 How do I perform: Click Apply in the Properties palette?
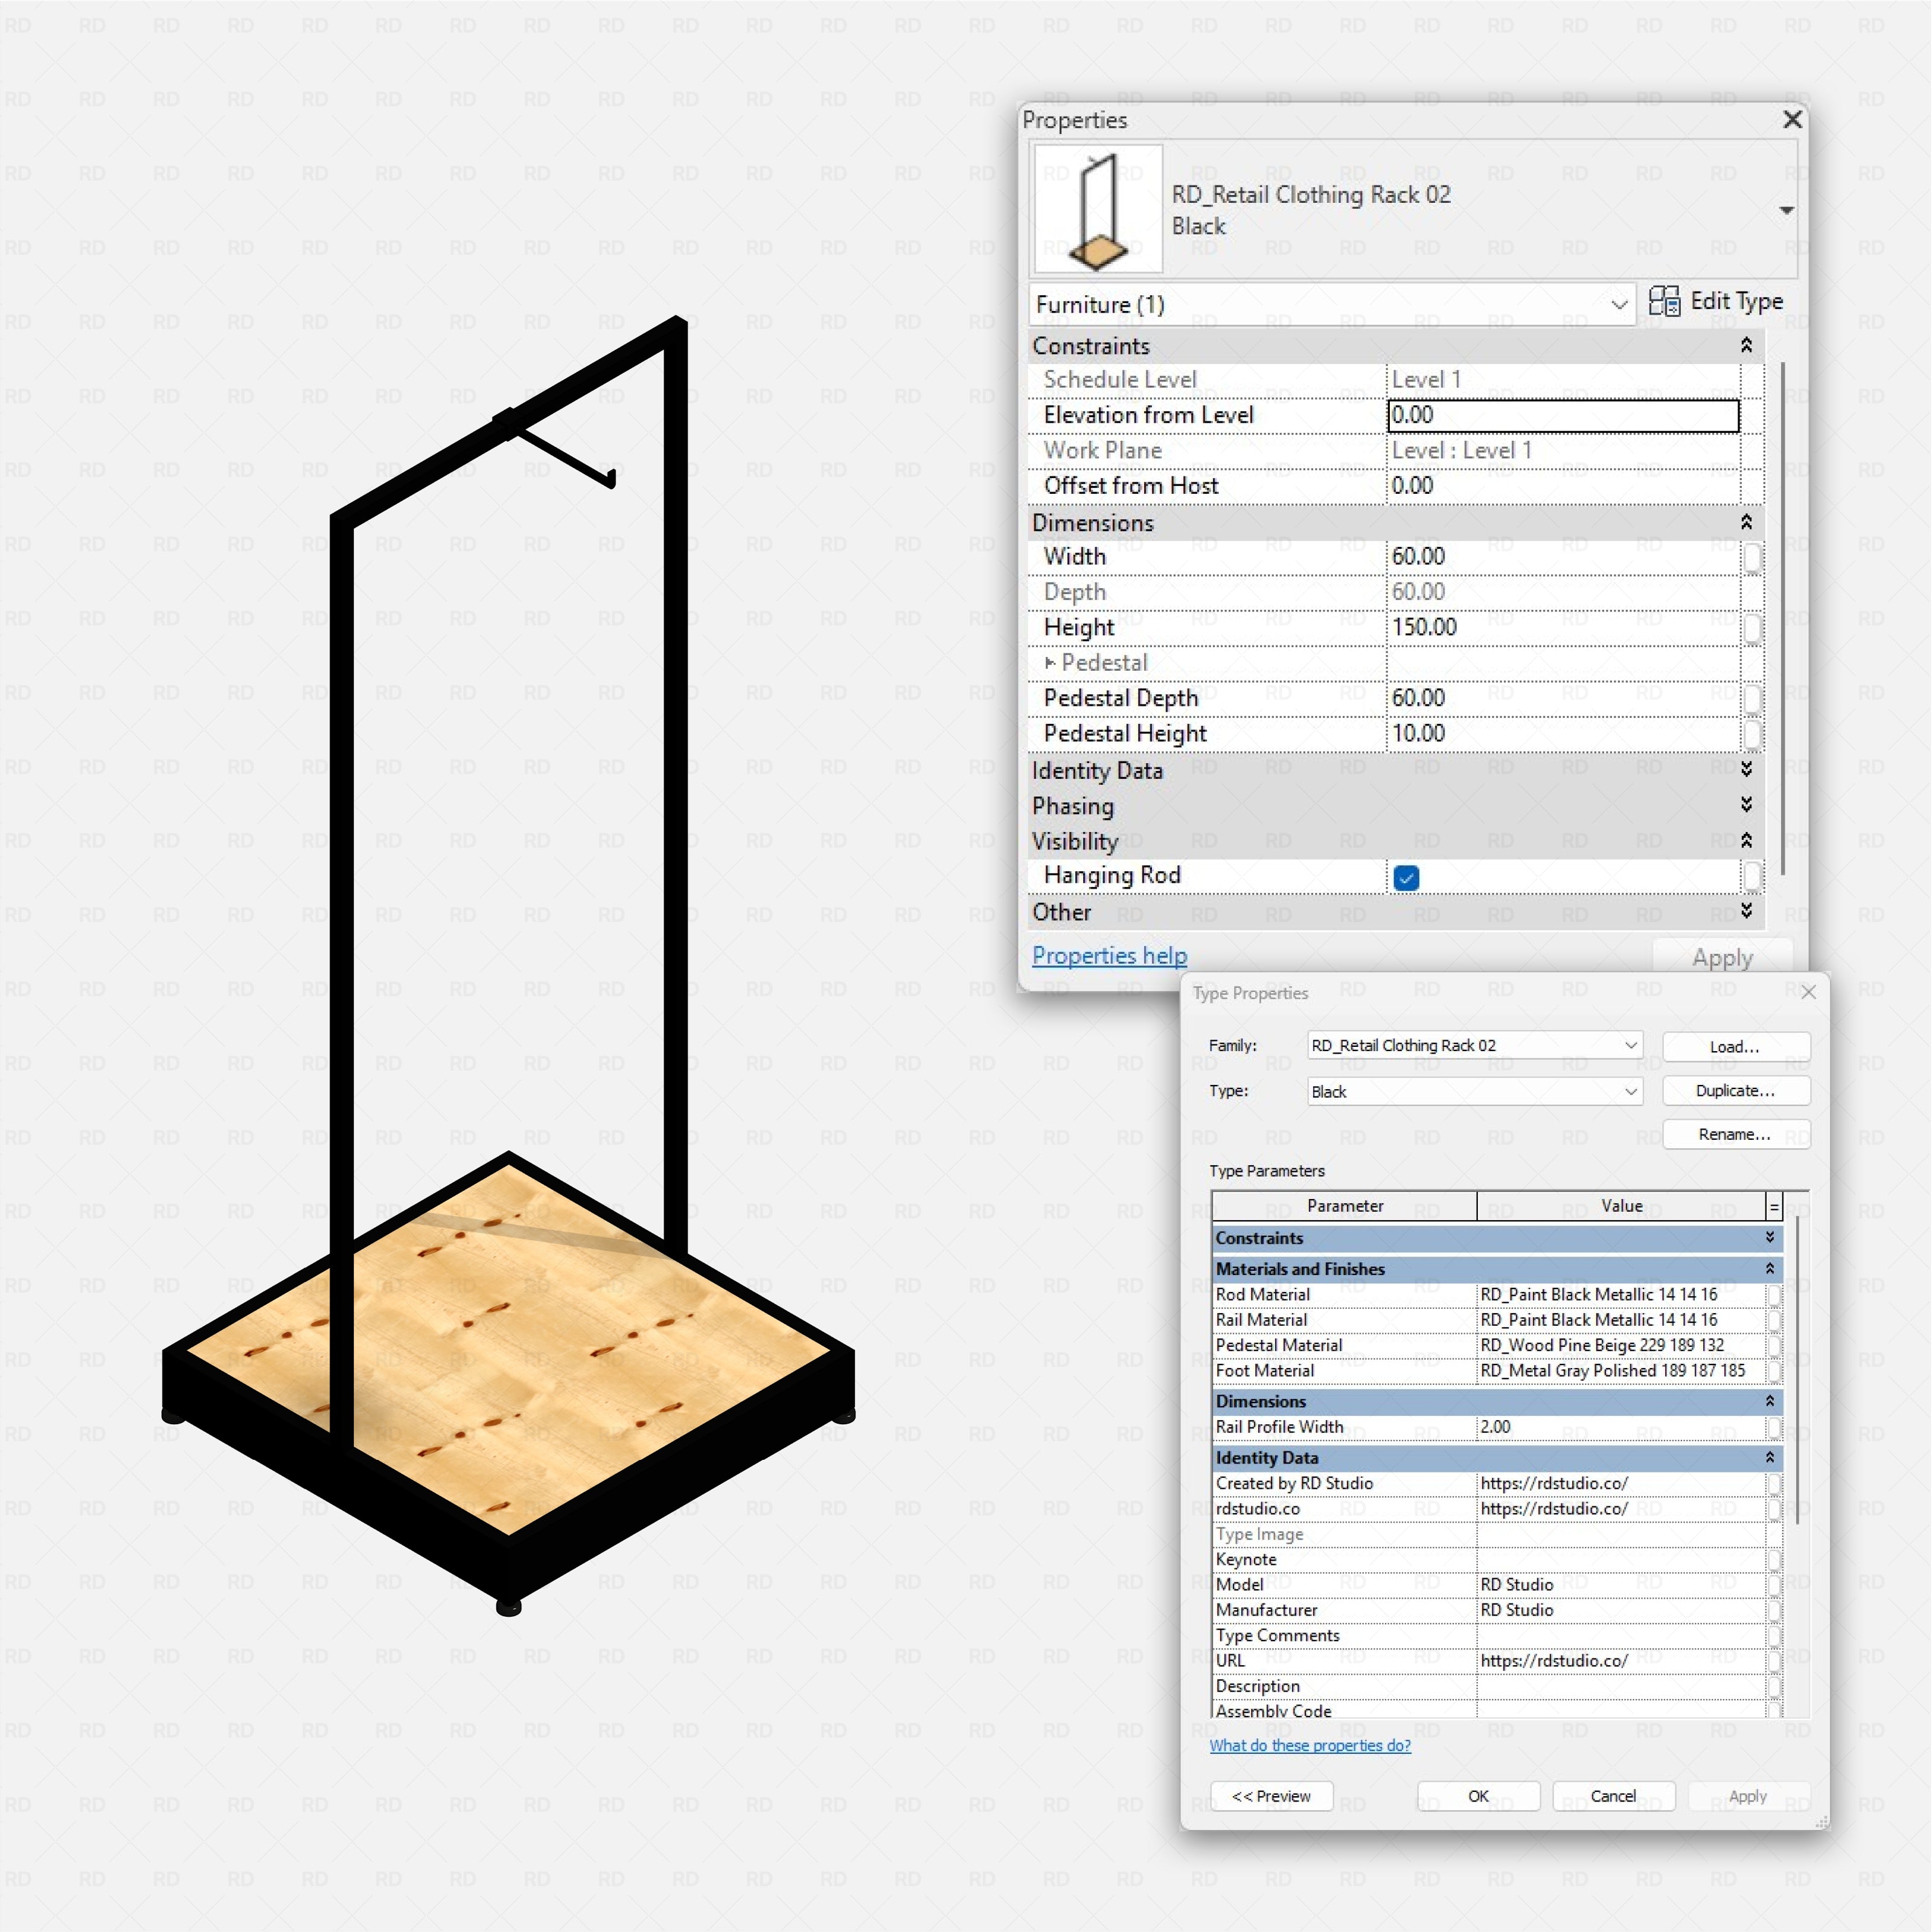1722,957
